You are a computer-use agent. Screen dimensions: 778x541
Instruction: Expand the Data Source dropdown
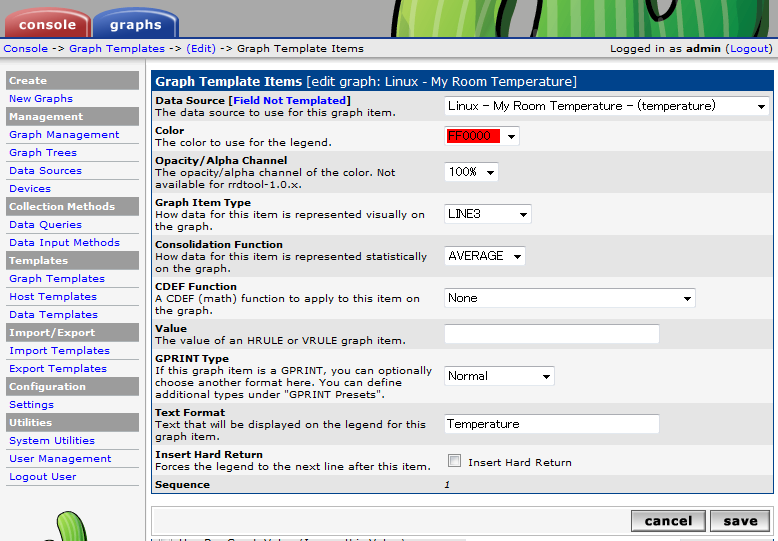coord(606,106)
